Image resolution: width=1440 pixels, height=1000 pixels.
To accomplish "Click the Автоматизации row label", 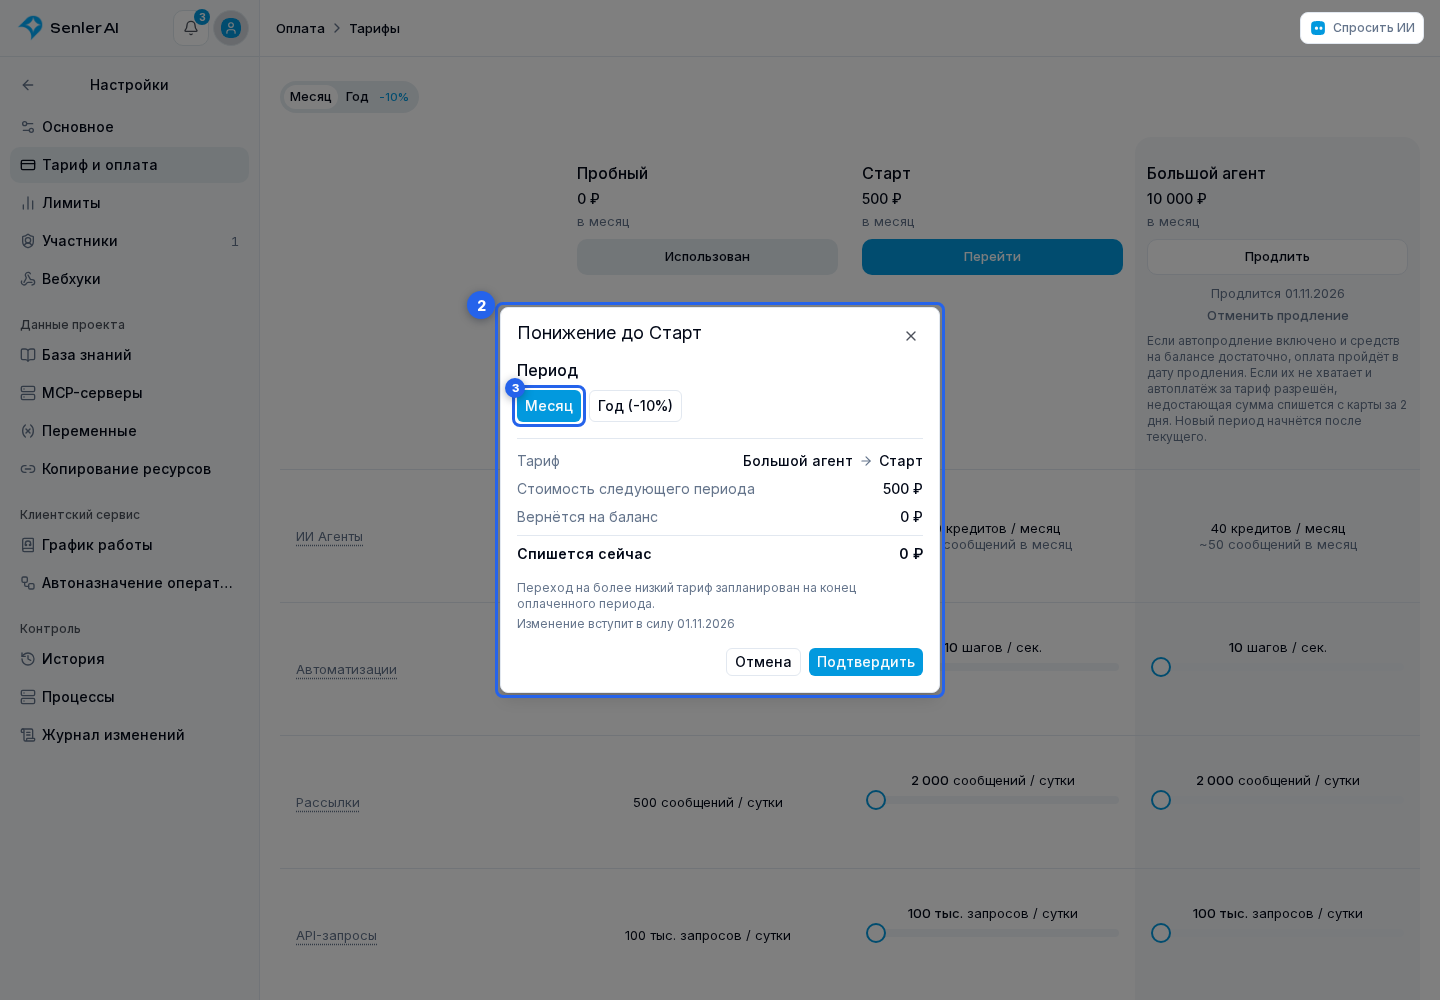I will 346,670.
